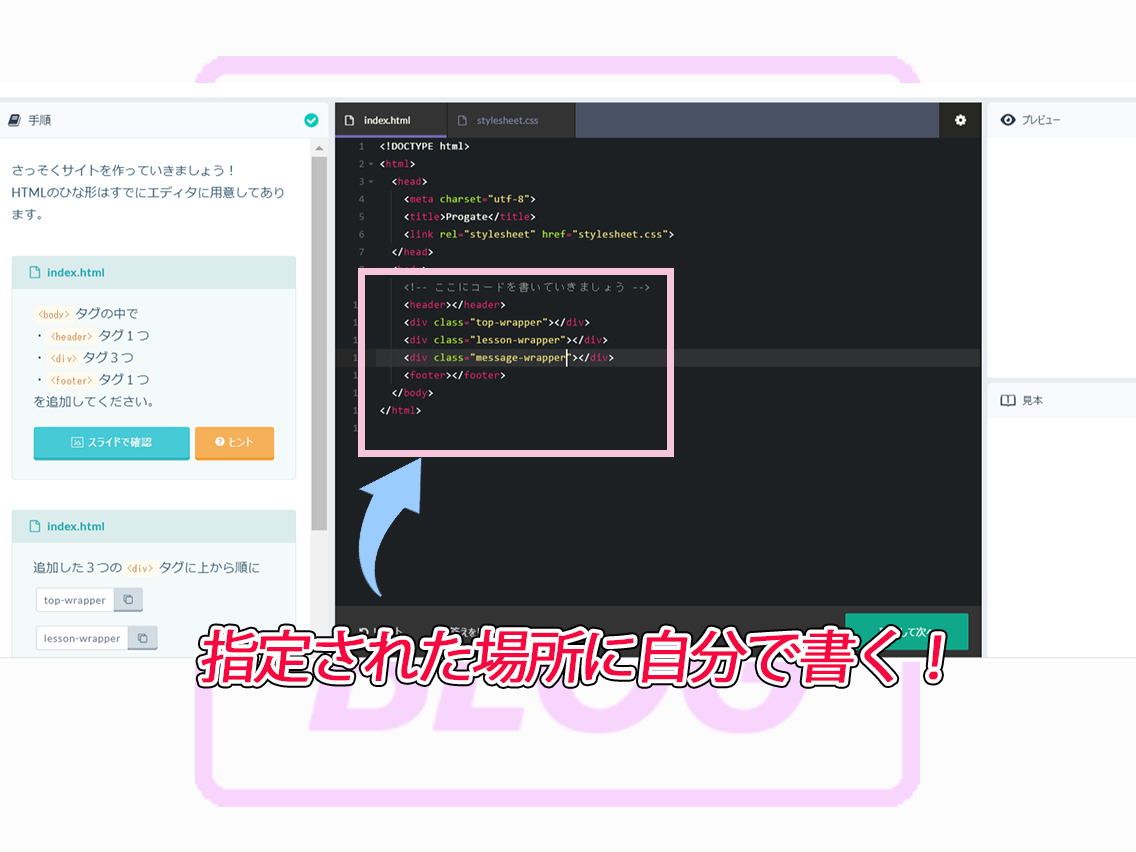Switch to the index.html editor tab
This screenshot has height=852, width=1136.
(390, 120)
